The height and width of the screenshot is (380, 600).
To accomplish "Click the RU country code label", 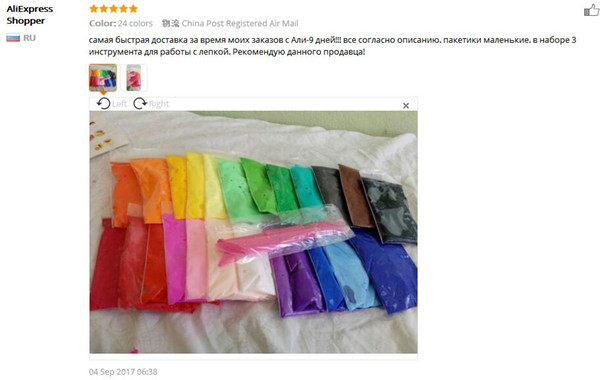I will pos(29,38).
